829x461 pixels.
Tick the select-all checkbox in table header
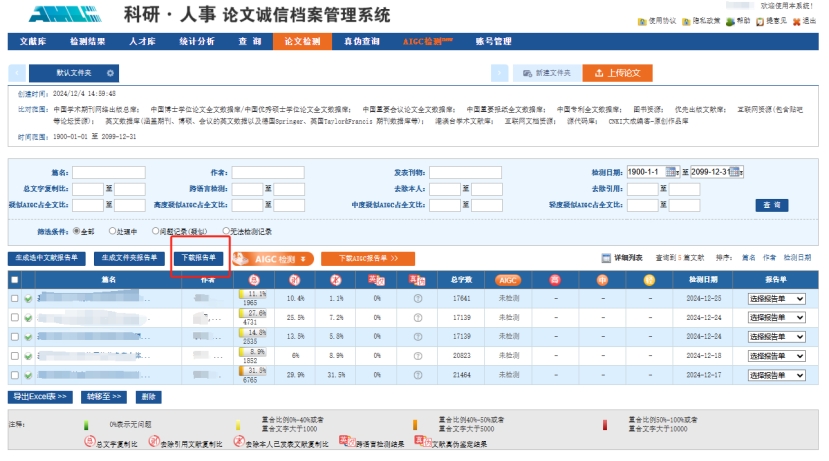click(x=14, y=280)
